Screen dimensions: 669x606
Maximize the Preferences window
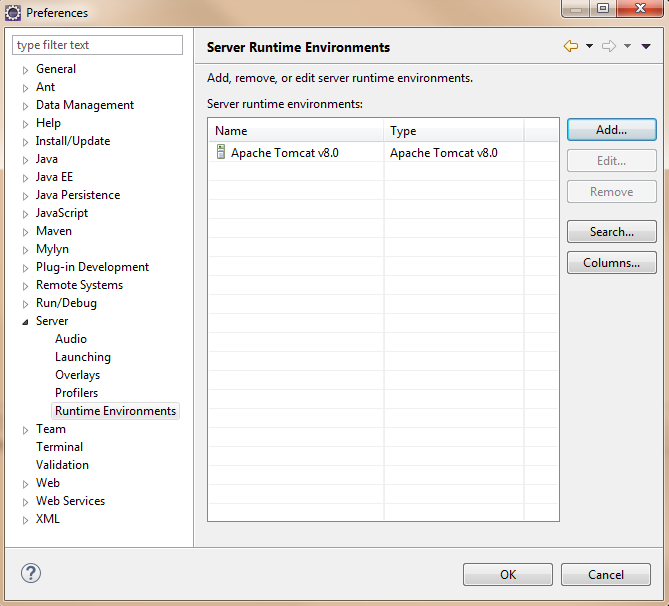click(603, 8)
